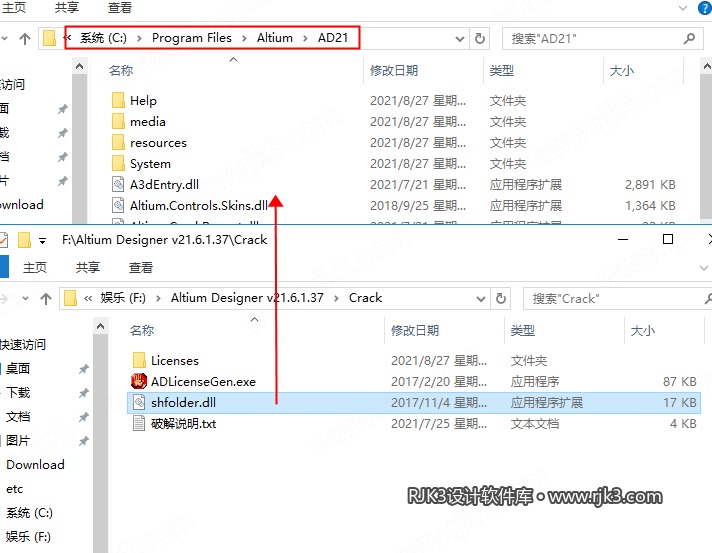Select 快速访问 in Crack navigation pane

(x=23, y=344)
